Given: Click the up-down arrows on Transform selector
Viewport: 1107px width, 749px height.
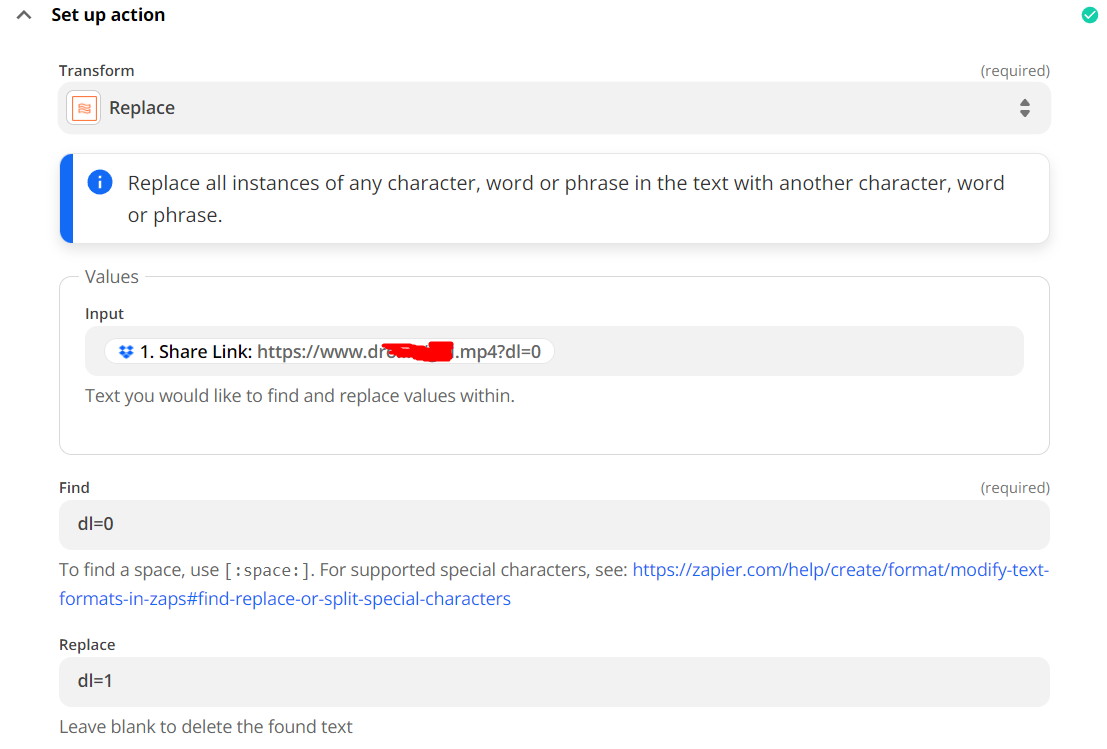Looking at the screenshot, I should click(x=1025, y=108).
